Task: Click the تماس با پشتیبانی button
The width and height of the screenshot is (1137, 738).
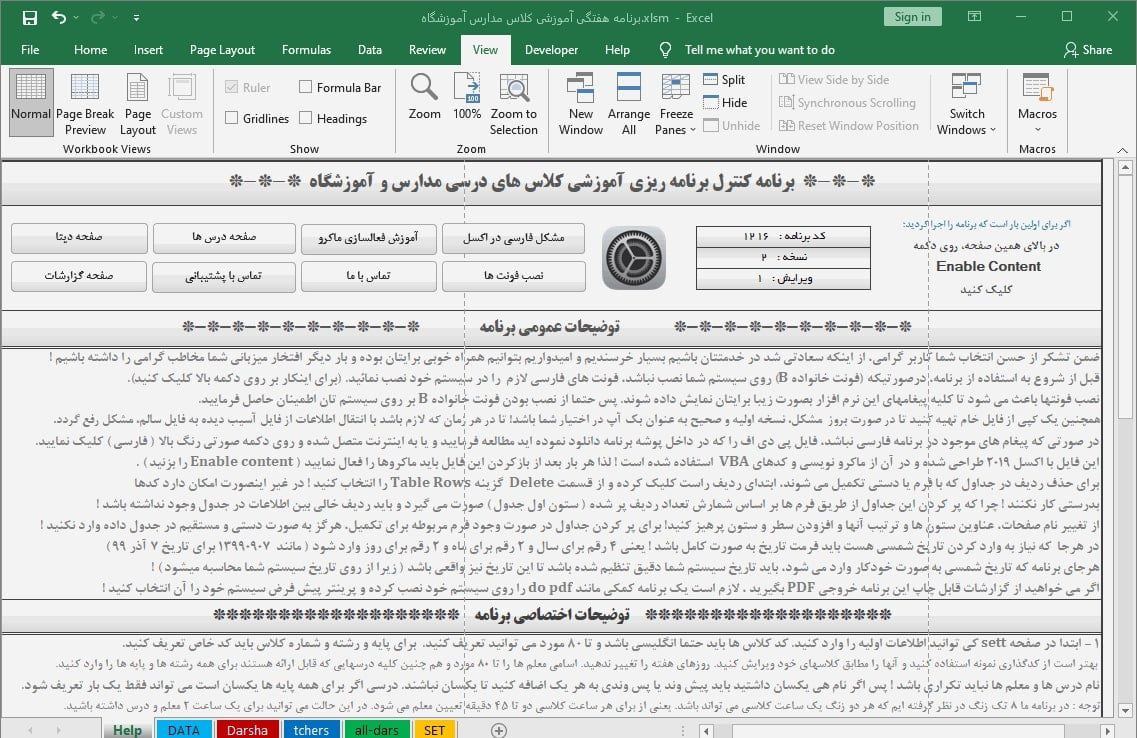Action: coord(223,277)
